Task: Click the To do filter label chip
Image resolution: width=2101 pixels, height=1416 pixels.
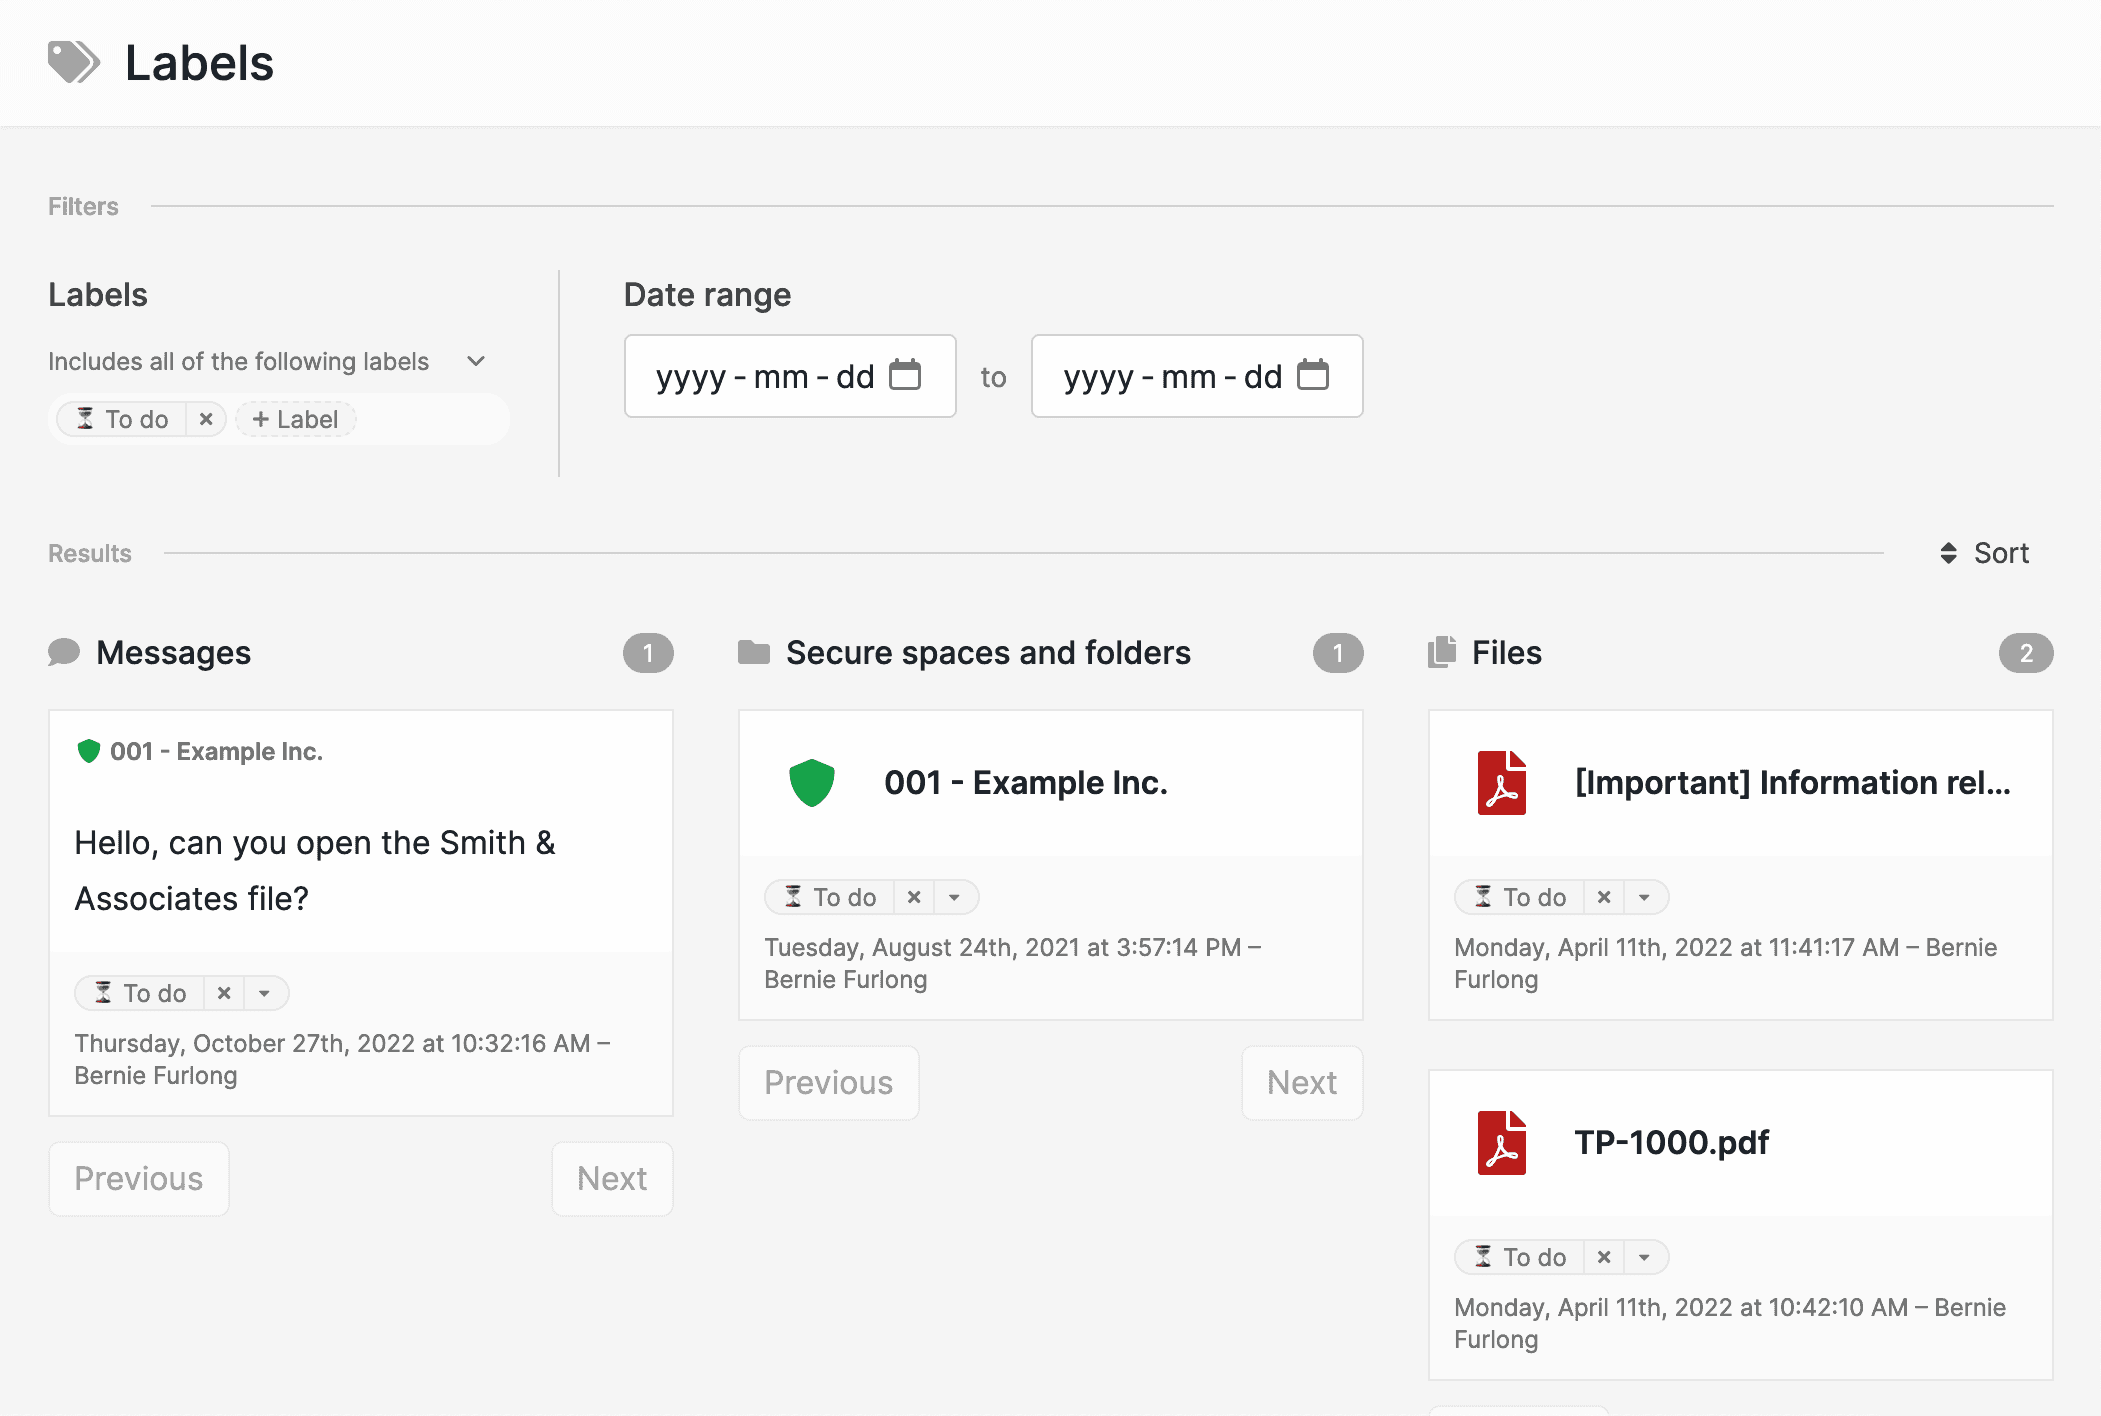Action: tap(123, 419)
